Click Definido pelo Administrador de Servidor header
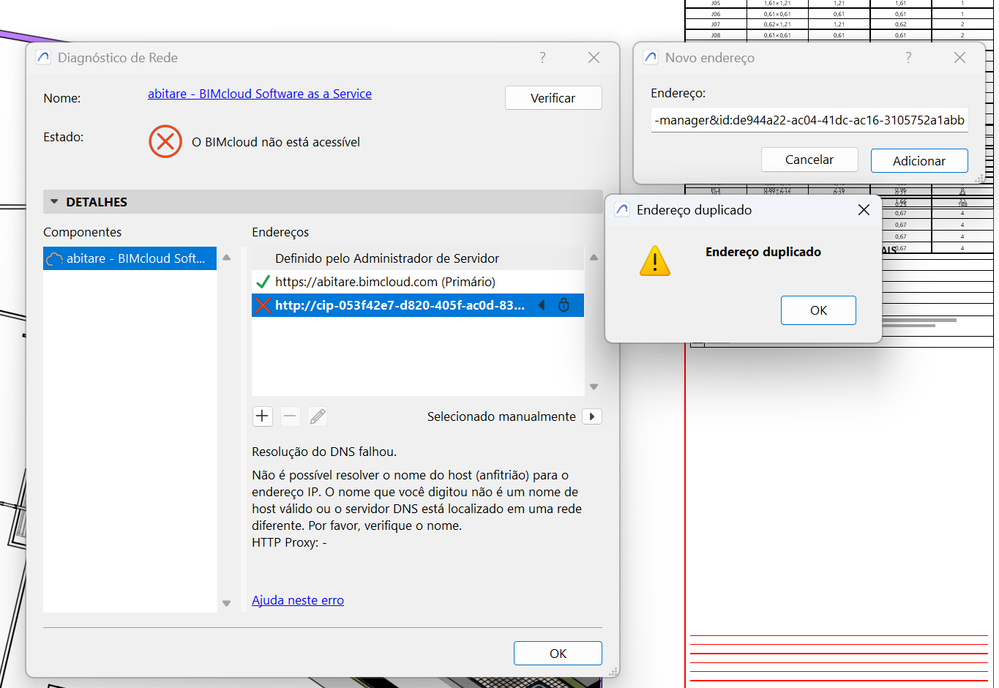Image resolution: width=999 pixels, height=688 pixels. (387, 259)
